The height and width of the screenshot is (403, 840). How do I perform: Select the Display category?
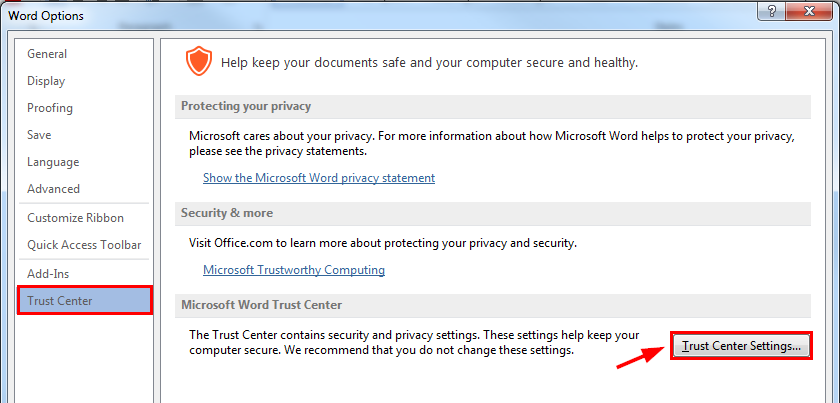(46, 81)
